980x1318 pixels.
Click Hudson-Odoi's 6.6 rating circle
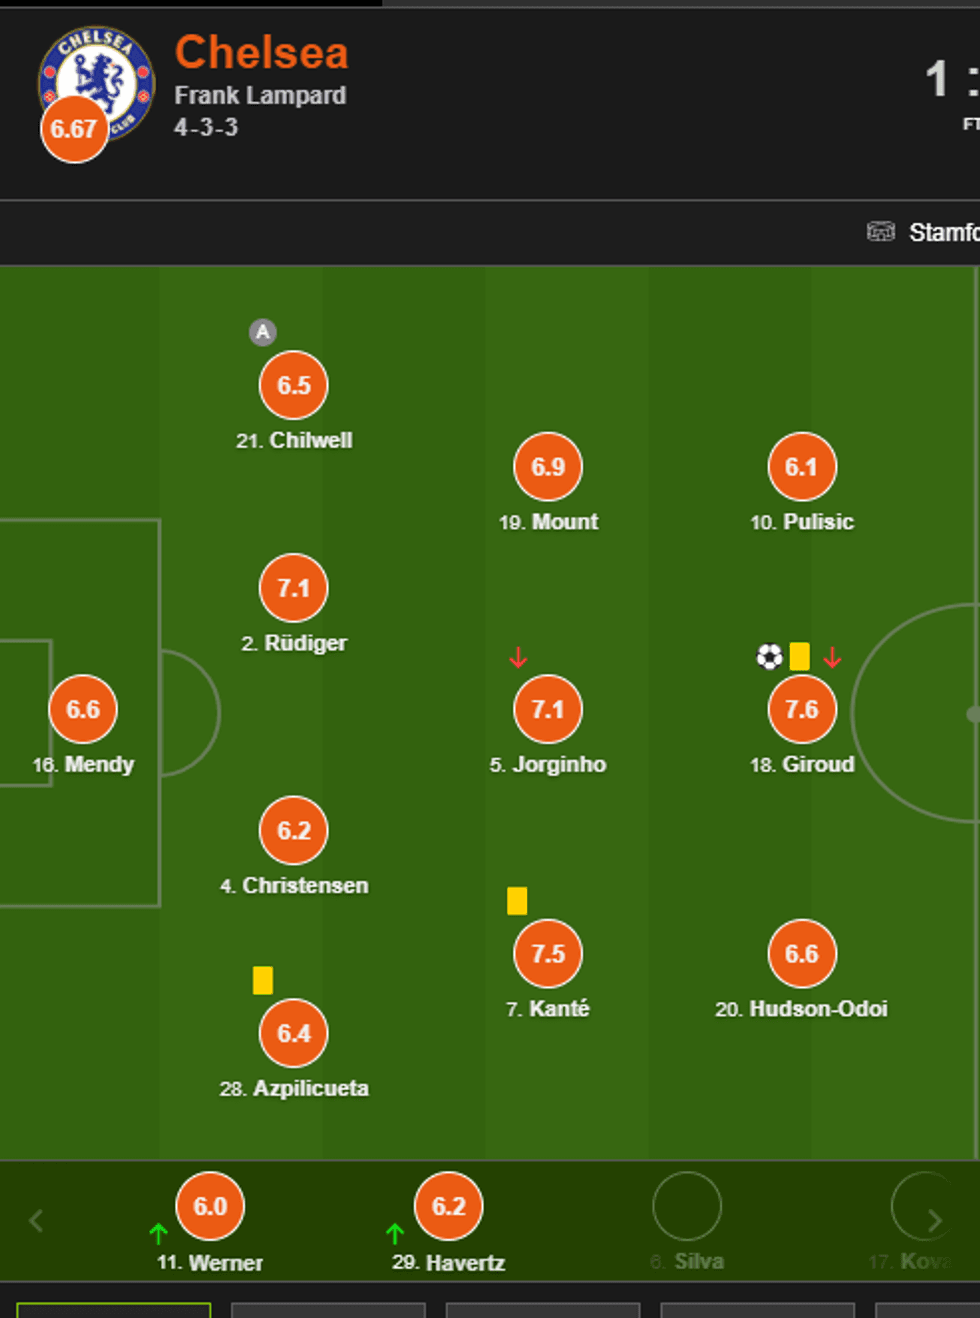coord(802,954)
